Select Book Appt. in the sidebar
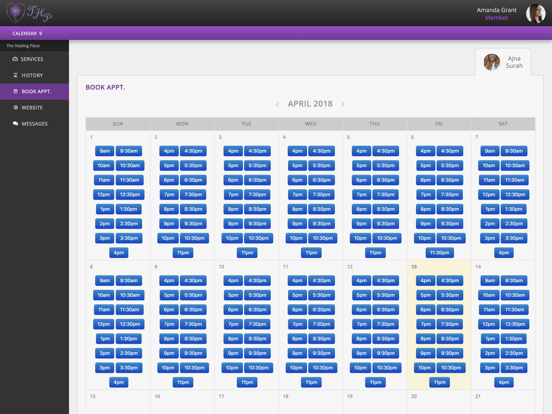 click(34, 92)
